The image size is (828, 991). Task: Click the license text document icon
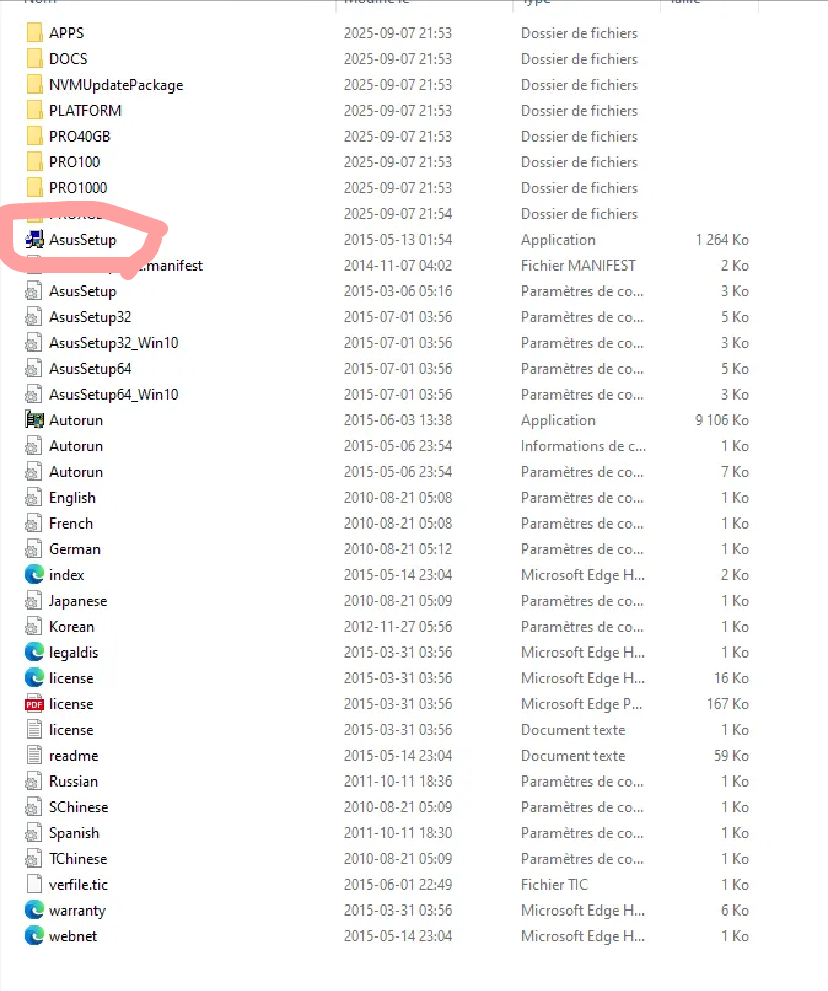[35, 730]
